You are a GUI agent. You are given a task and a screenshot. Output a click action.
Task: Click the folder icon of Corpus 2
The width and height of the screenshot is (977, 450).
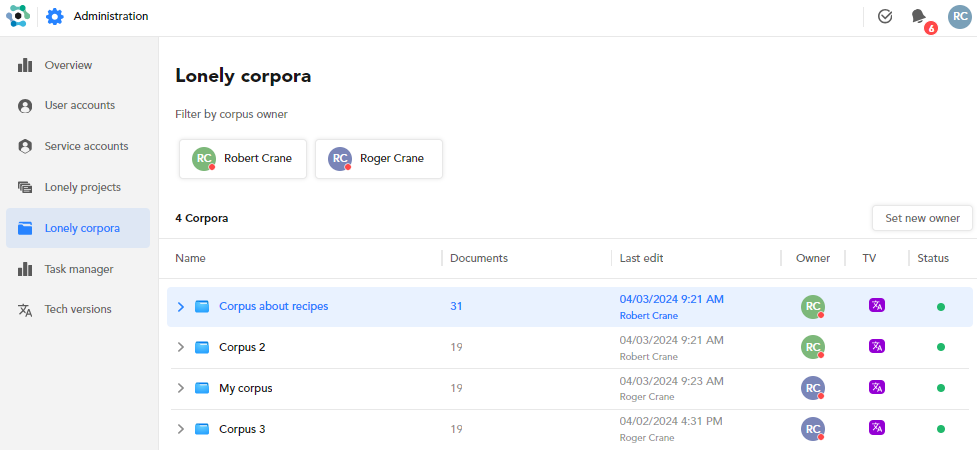(202, 347)
